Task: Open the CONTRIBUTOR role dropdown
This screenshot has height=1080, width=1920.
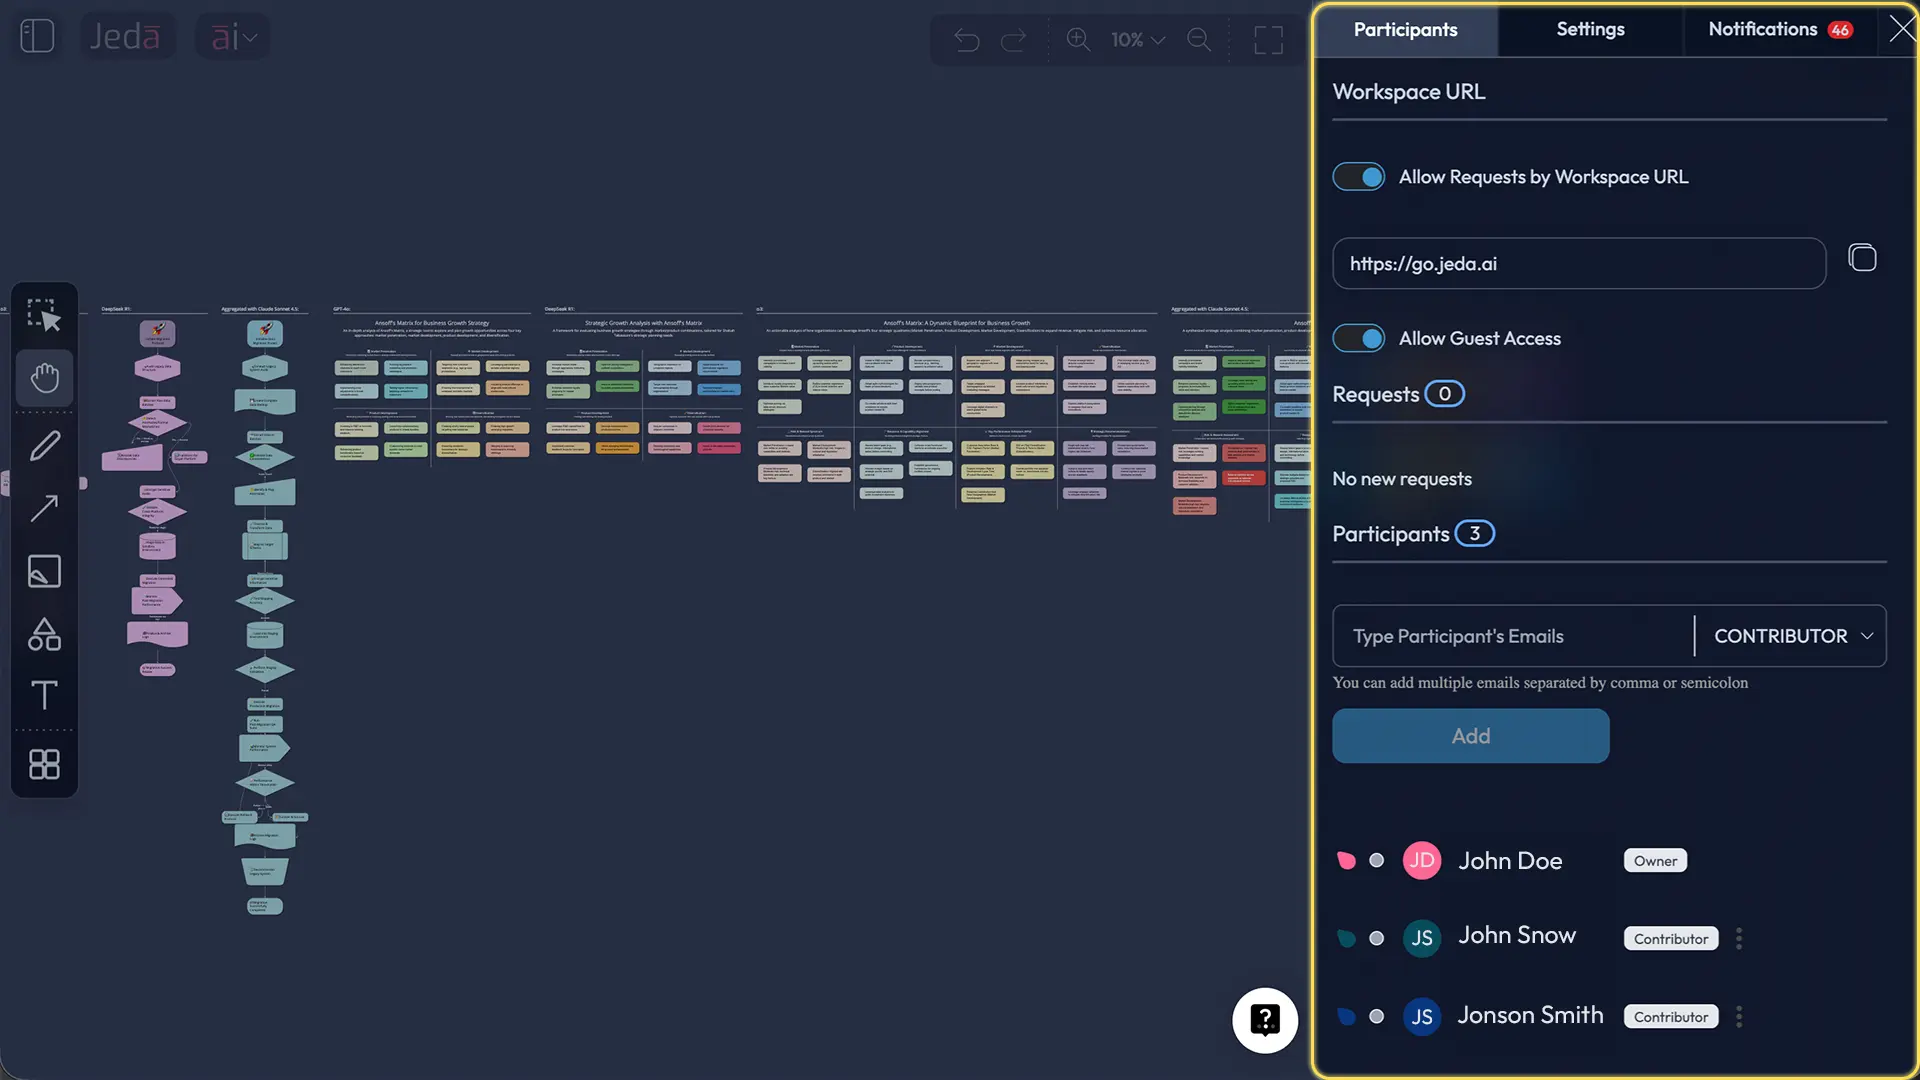Action: tap(1792, 636)
